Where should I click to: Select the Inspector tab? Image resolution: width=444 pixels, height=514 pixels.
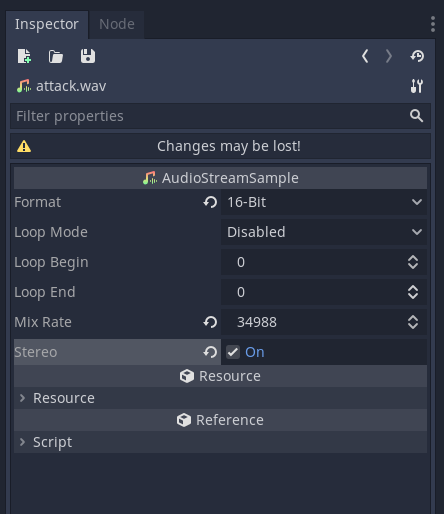point(47,24)
